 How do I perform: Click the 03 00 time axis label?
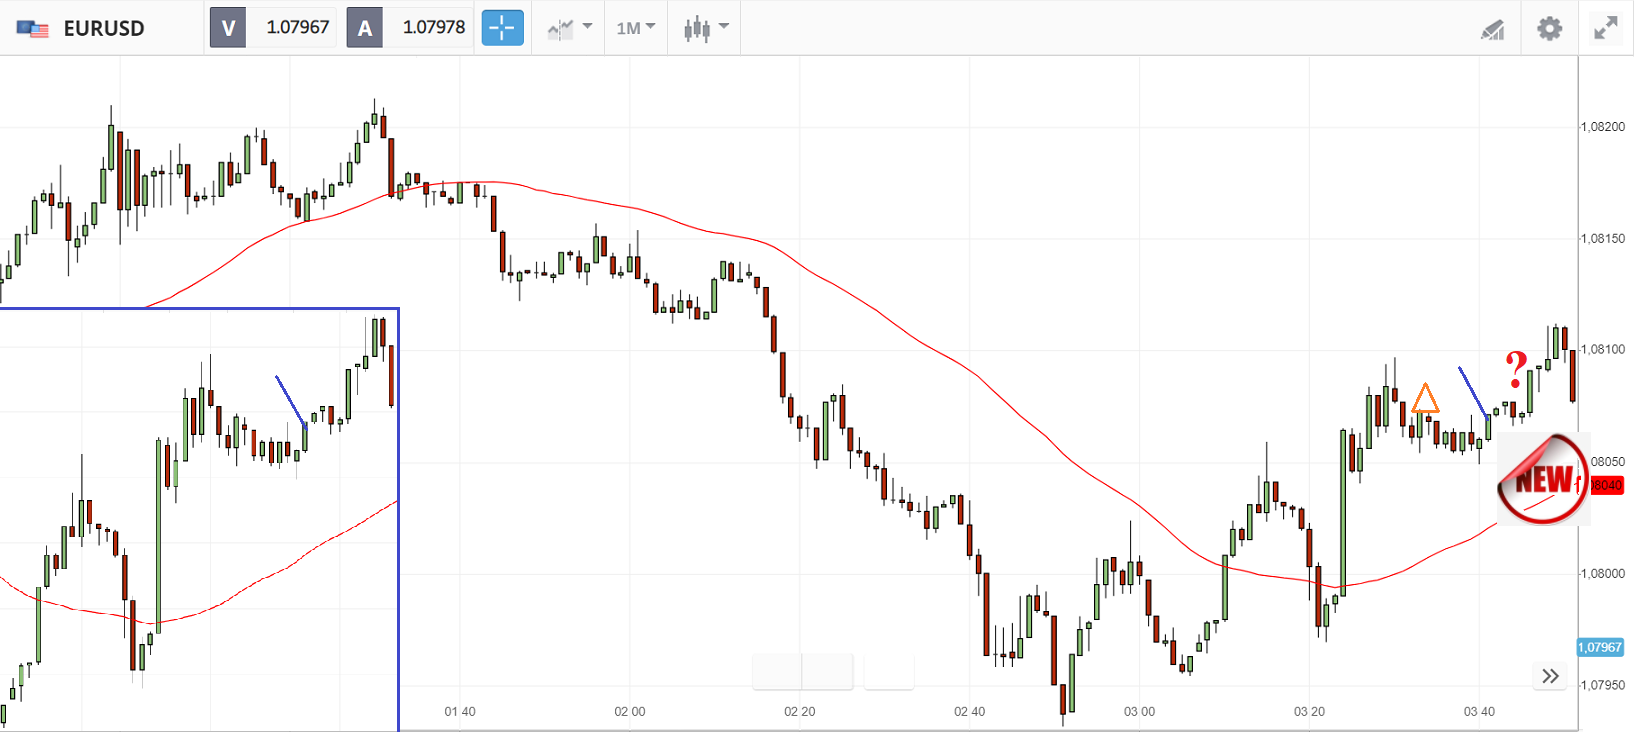click(1139, 711)
